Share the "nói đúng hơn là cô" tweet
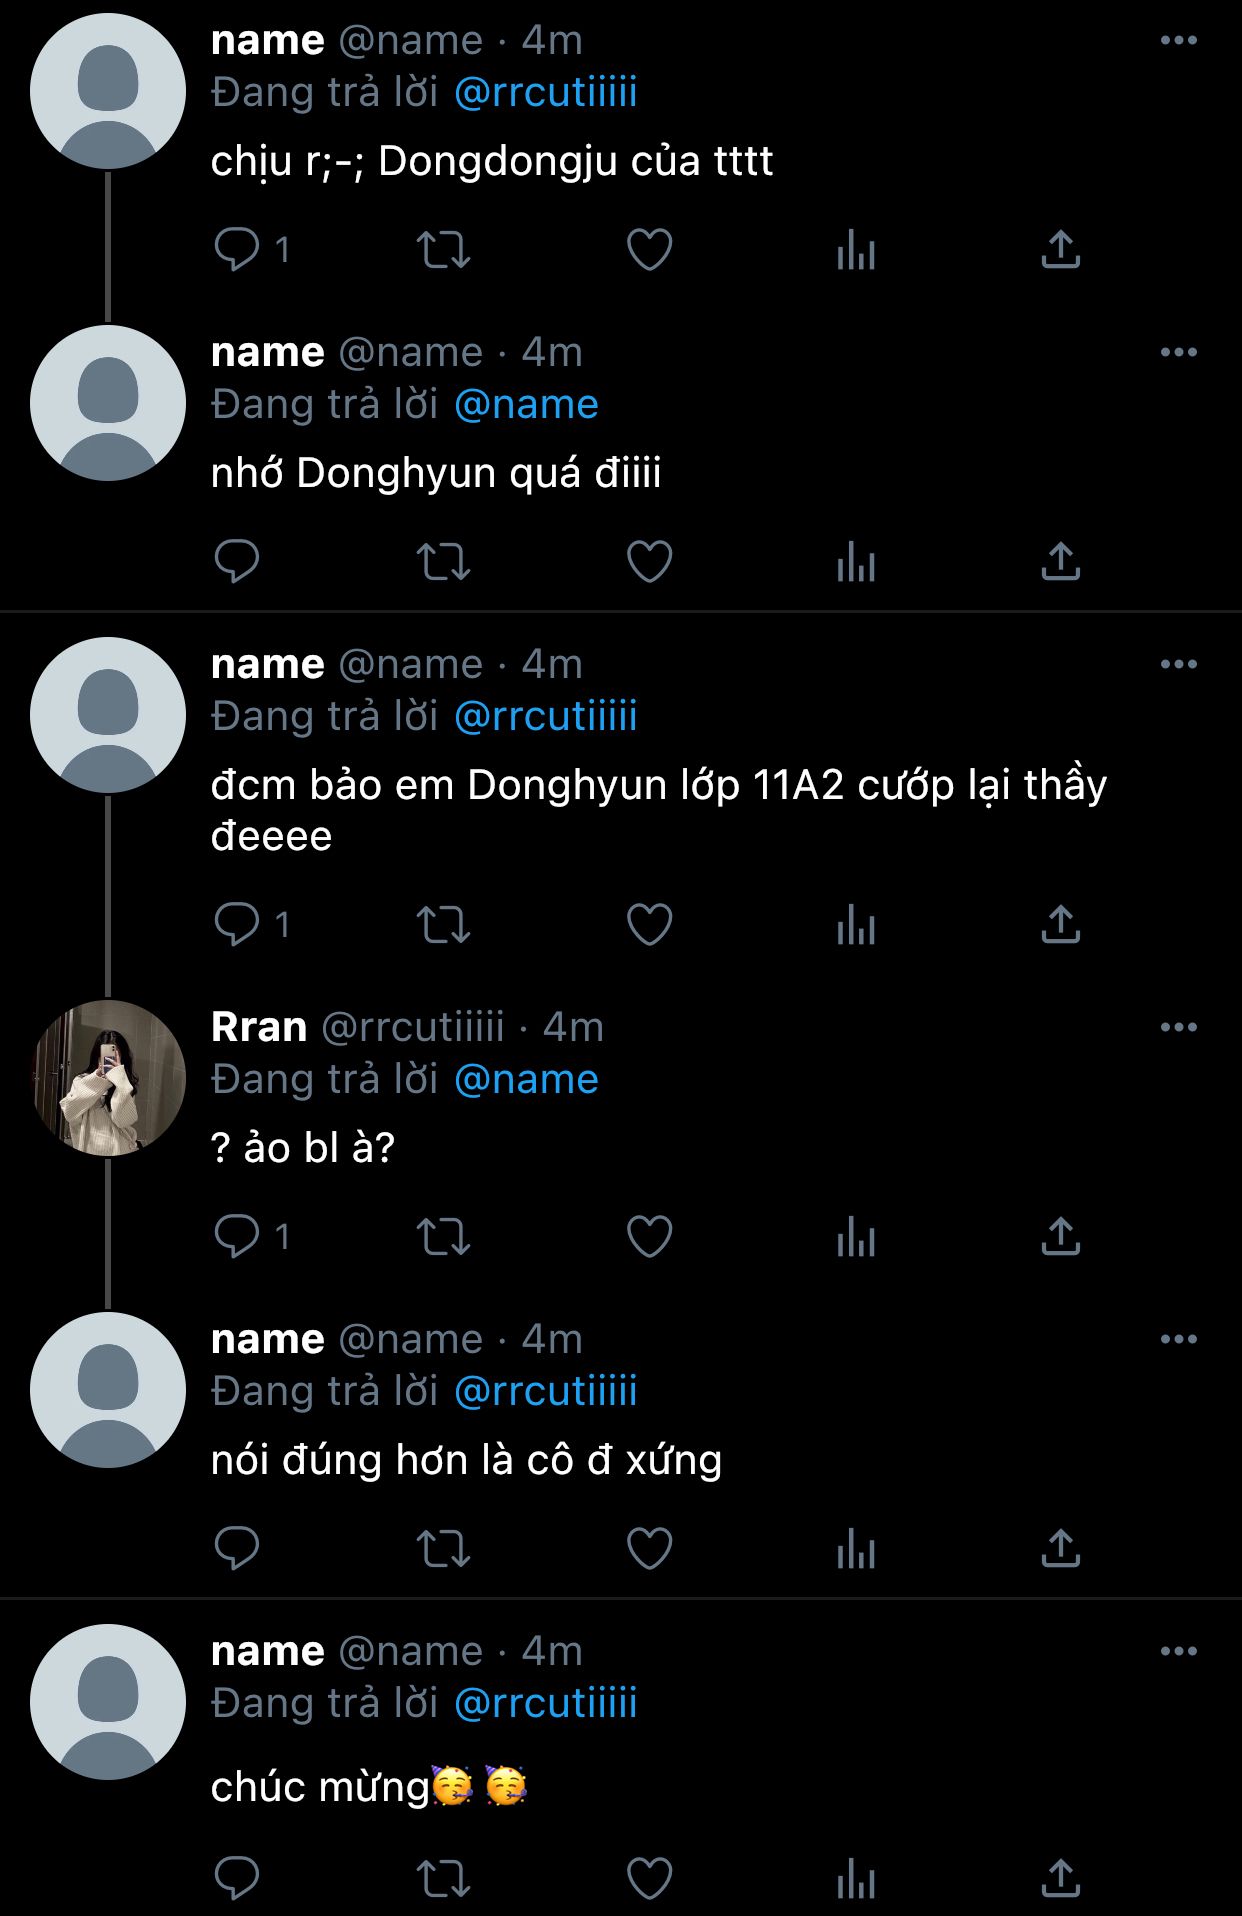The height and width of the screenshot is (1916, 1242). tap(1061, 1549)
